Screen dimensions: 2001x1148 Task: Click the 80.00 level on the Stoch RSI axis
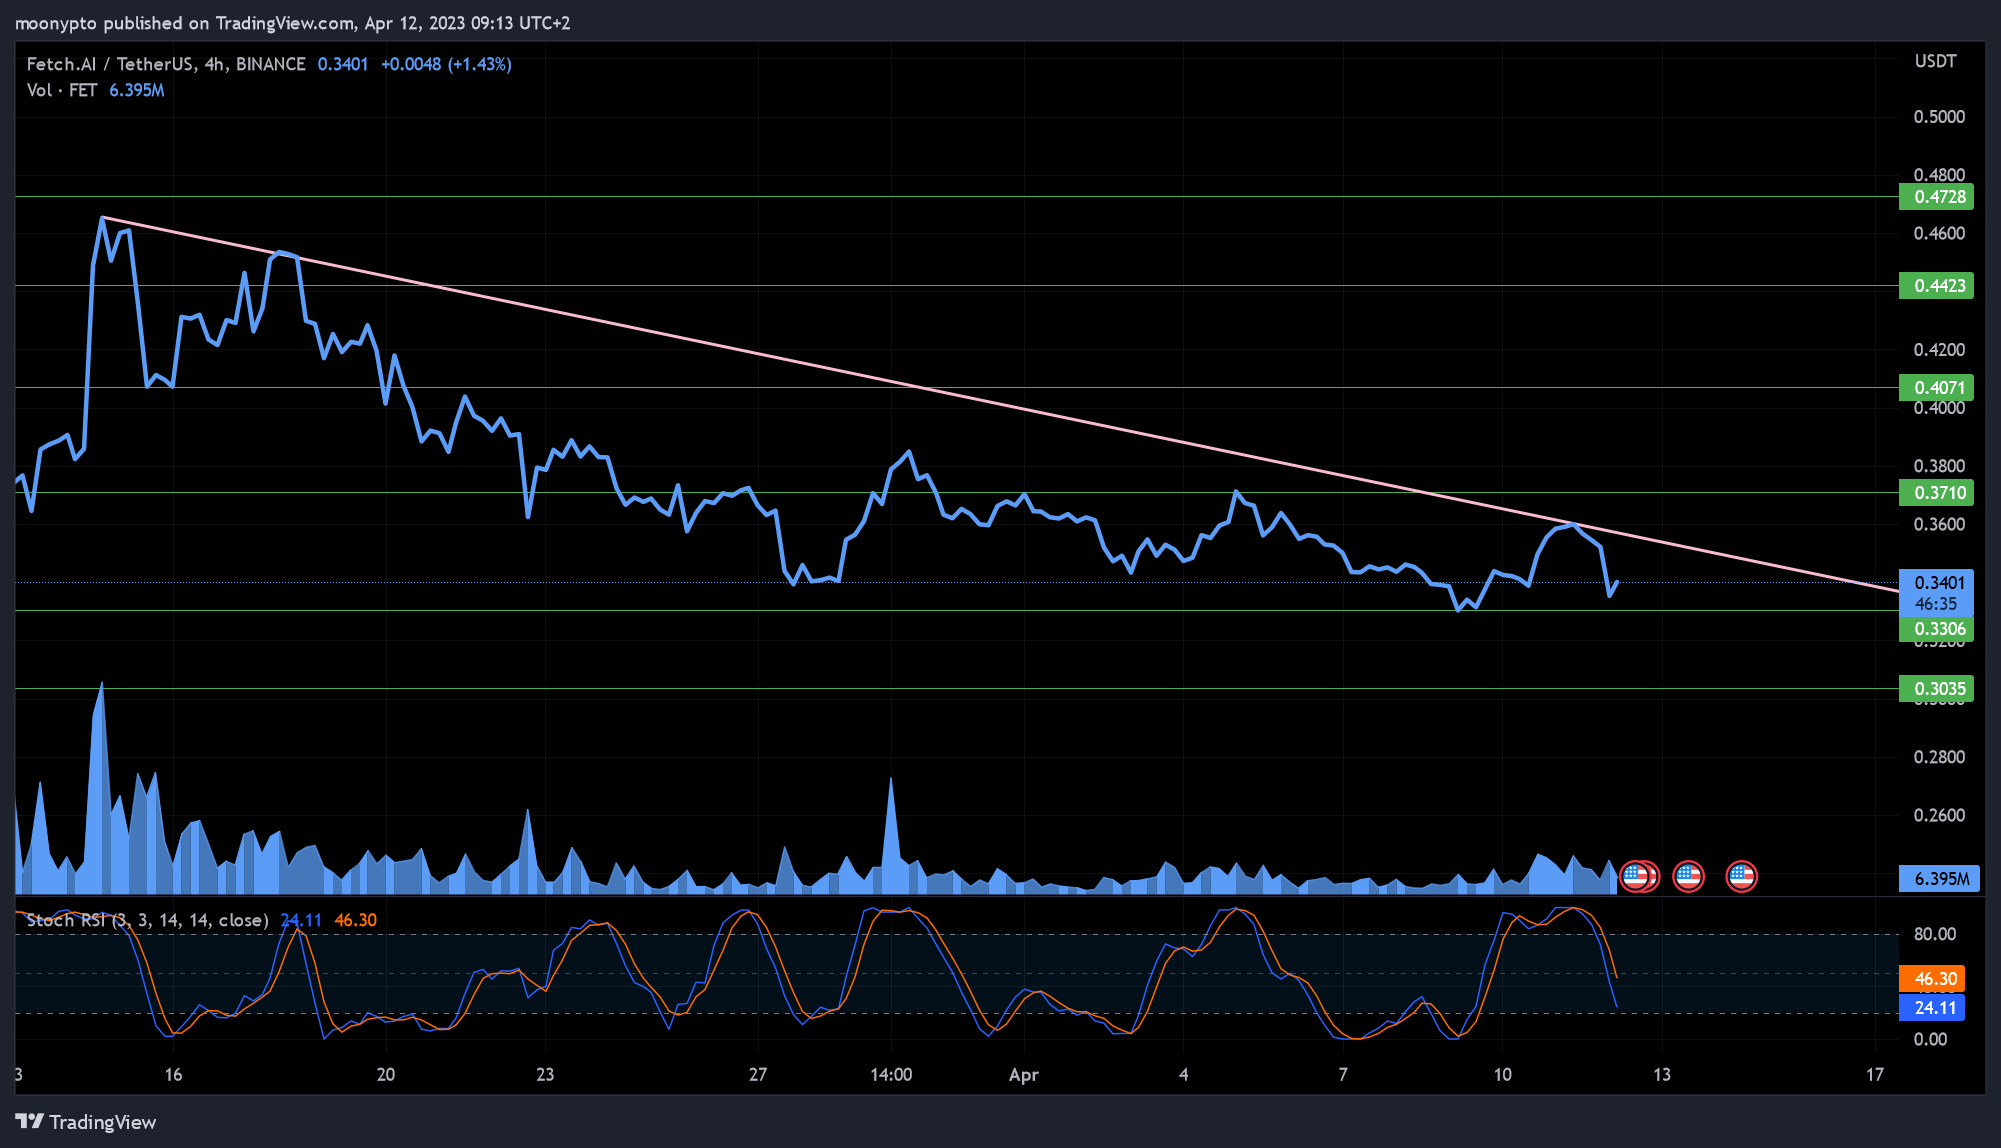pos(1934,934)
